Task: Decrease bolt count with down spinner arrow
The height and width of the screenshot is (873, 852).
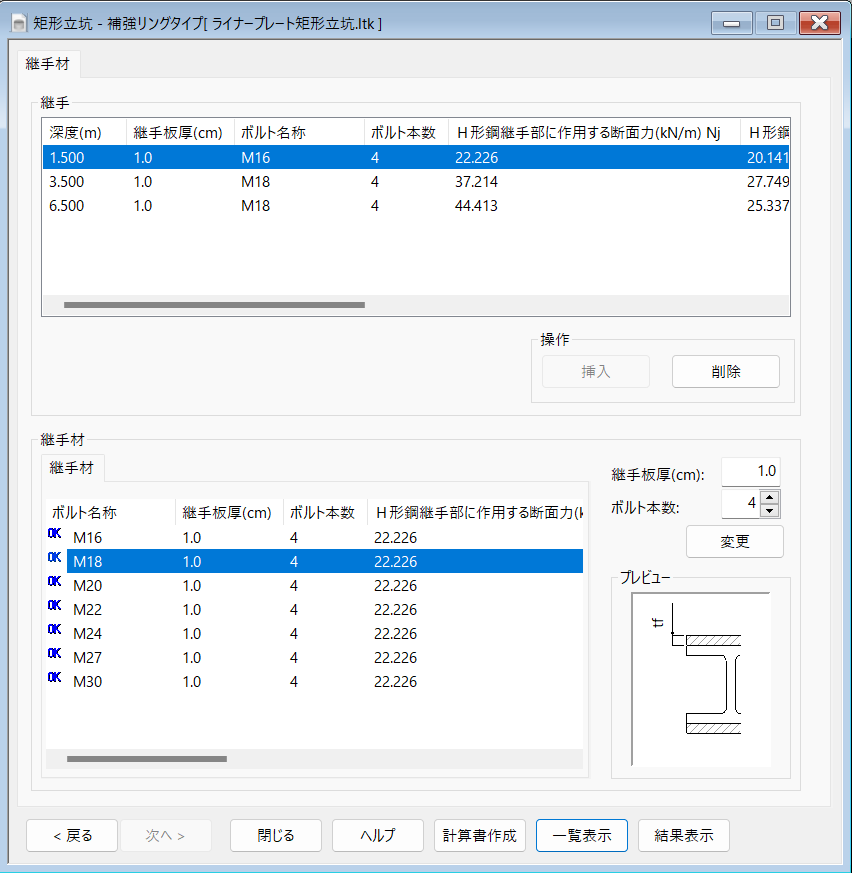Action: pyautogui.click(x=769, y=511)
